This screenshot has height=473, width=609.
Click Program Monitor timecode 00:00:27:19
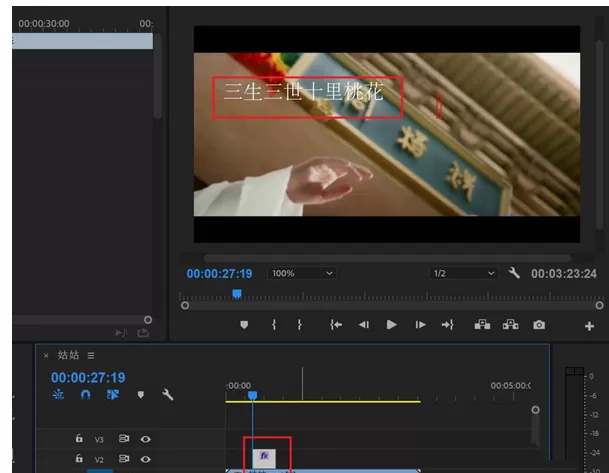(219, 274)
